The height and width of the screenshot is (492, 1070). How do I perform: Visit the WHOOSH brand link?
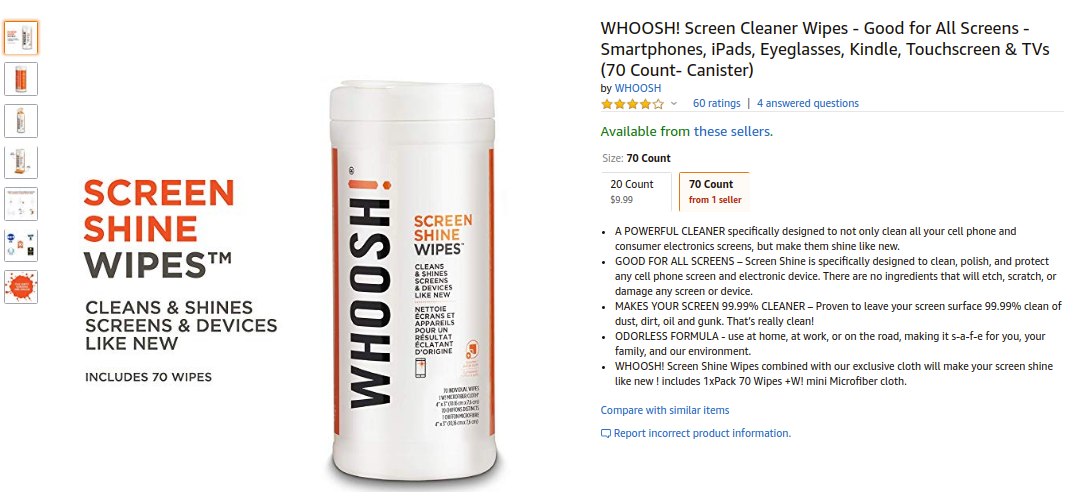(x=637, y=88)
